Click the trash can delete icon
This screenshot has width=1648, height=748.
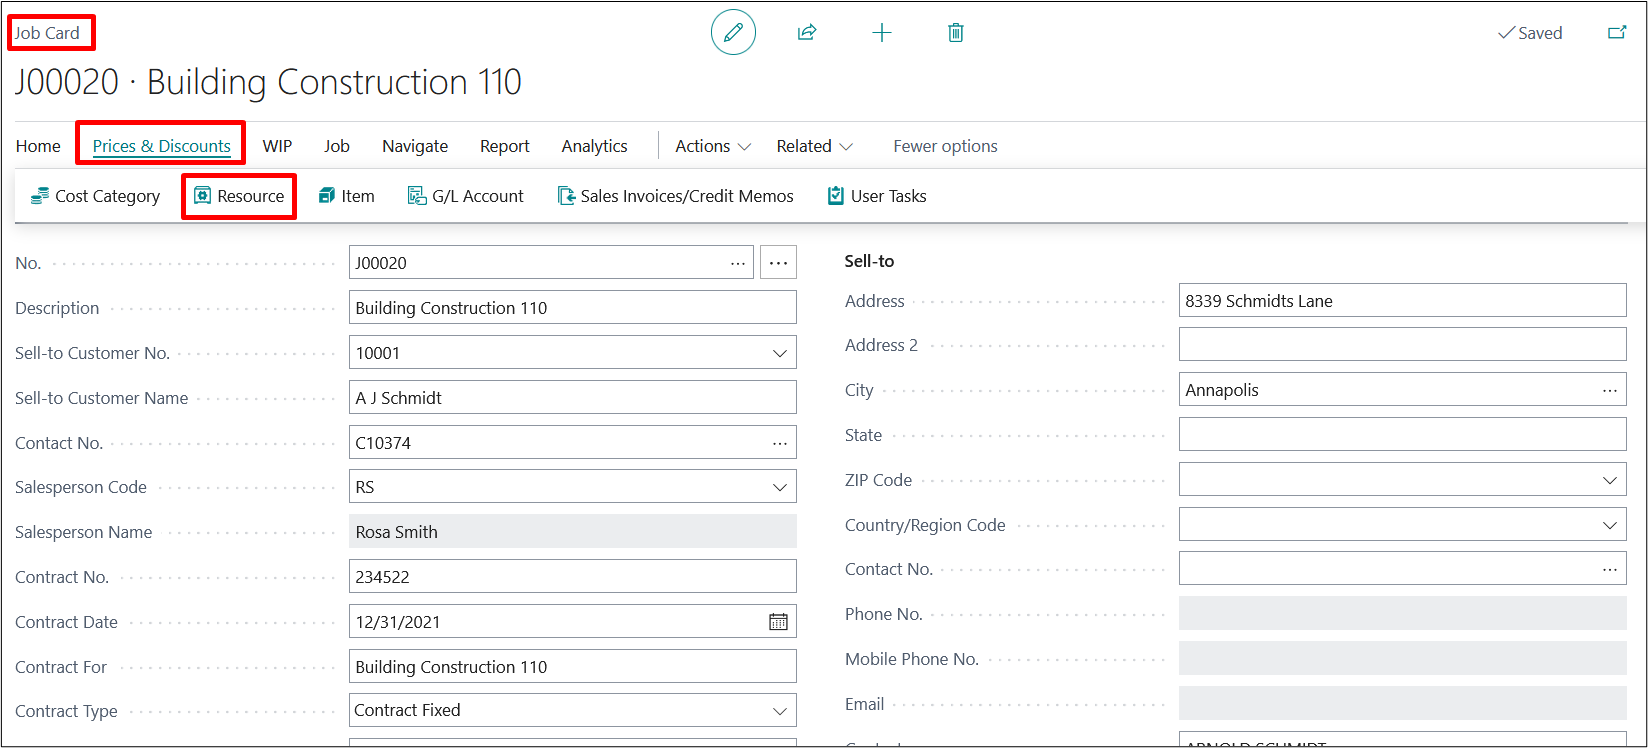pyautogui.click(x=955, y=33)
